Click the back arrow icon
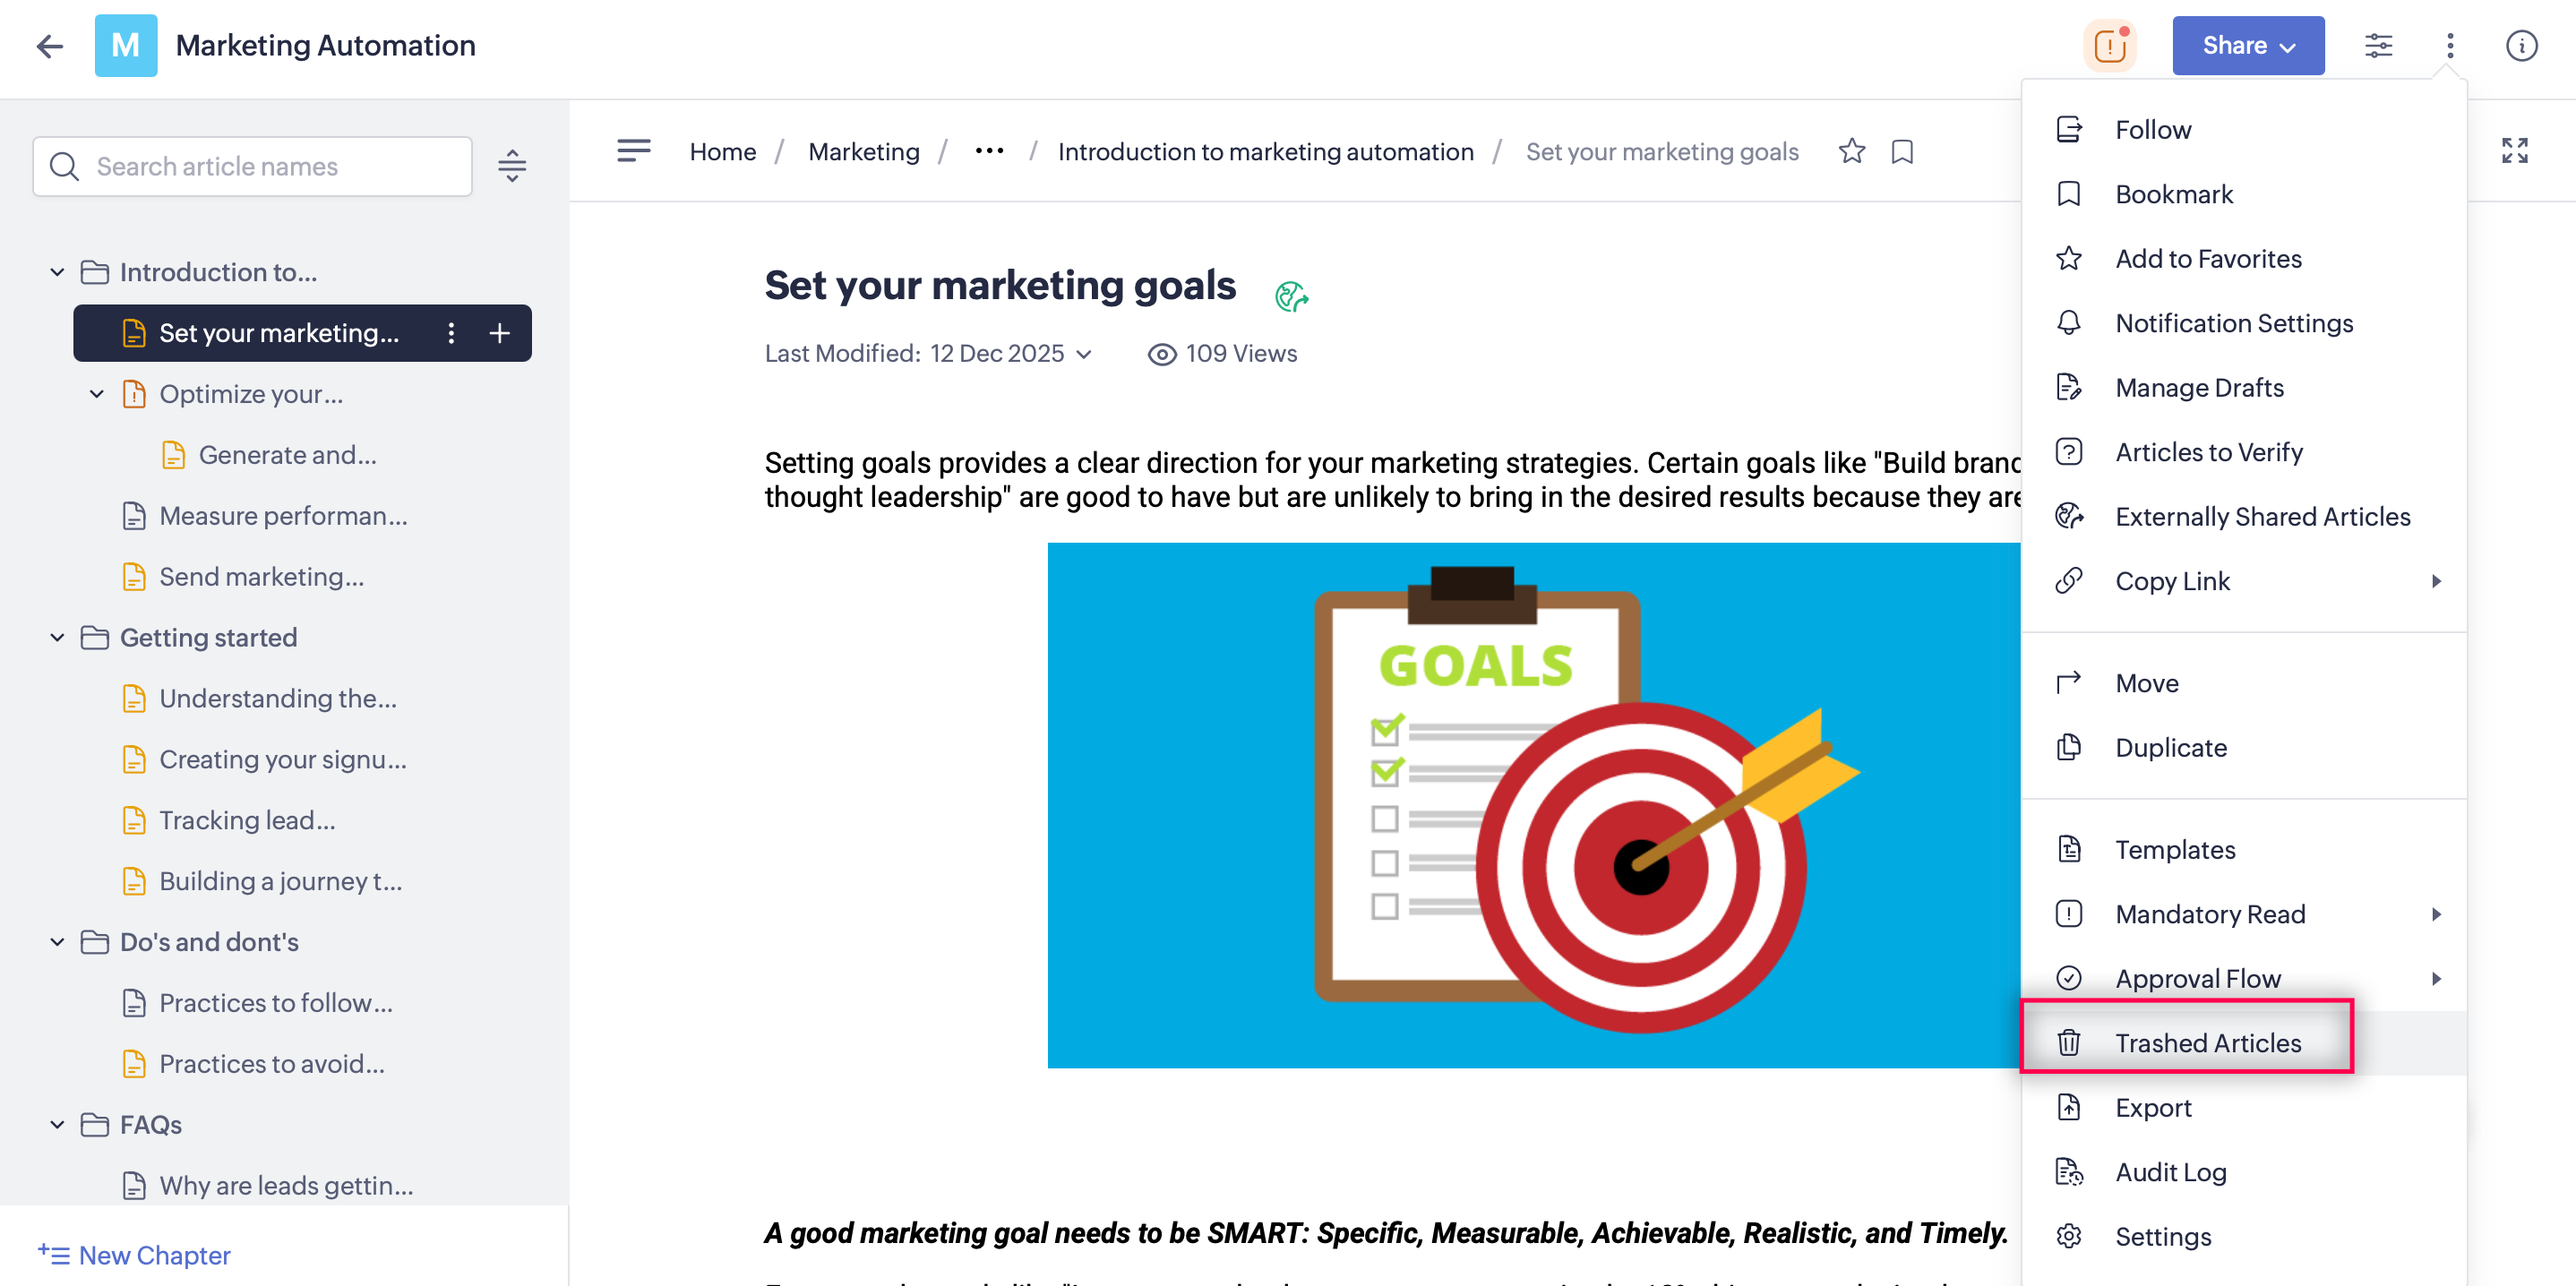This screenshot has width=2576, height=1286. point(49,45)
